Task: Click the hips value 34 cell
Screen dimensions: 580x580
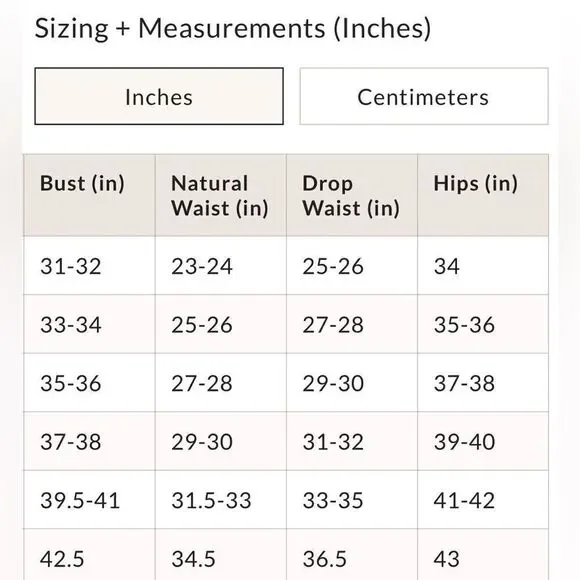Action: pos(483,266)
